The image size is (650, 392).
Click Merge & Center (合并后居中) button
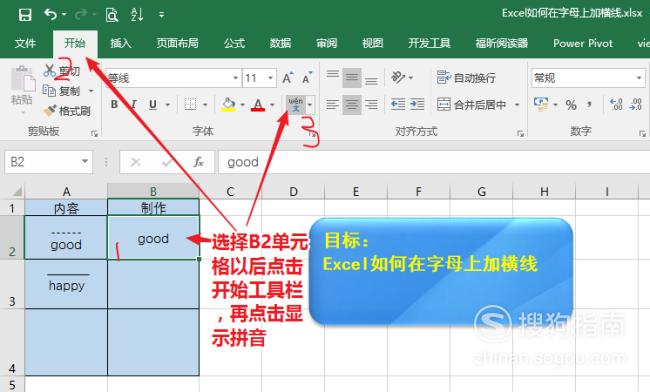pos(471,104)
